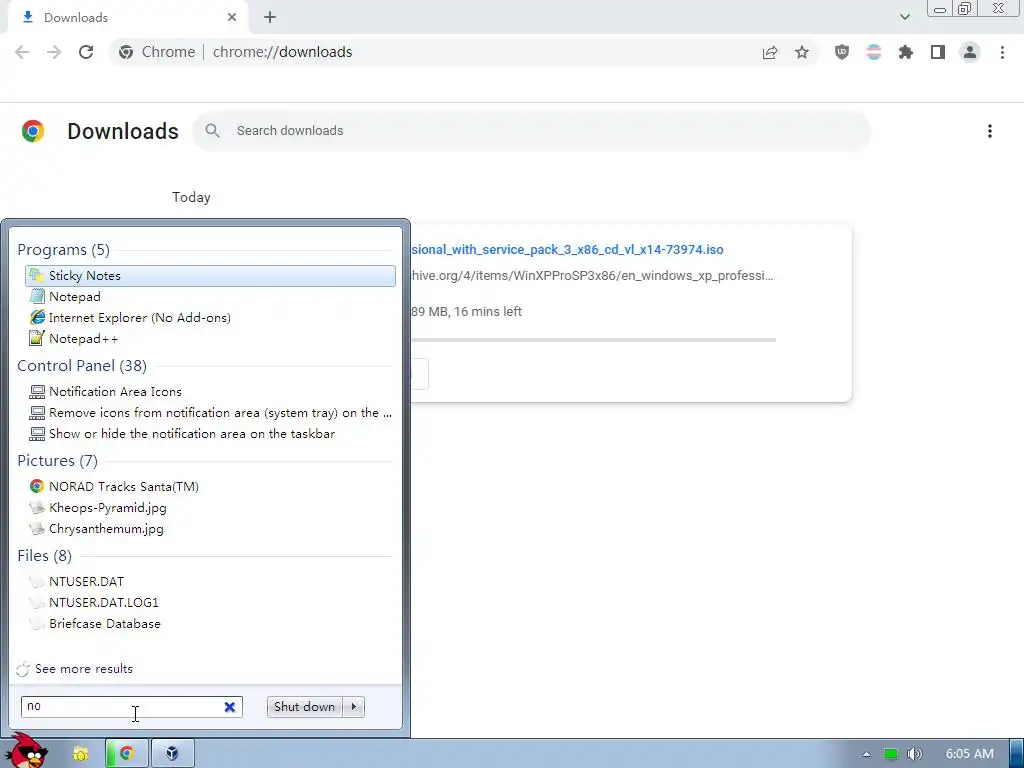Click the Shut down button
Viewport: 1024px width, 768px height.
(x=304, y=707)
